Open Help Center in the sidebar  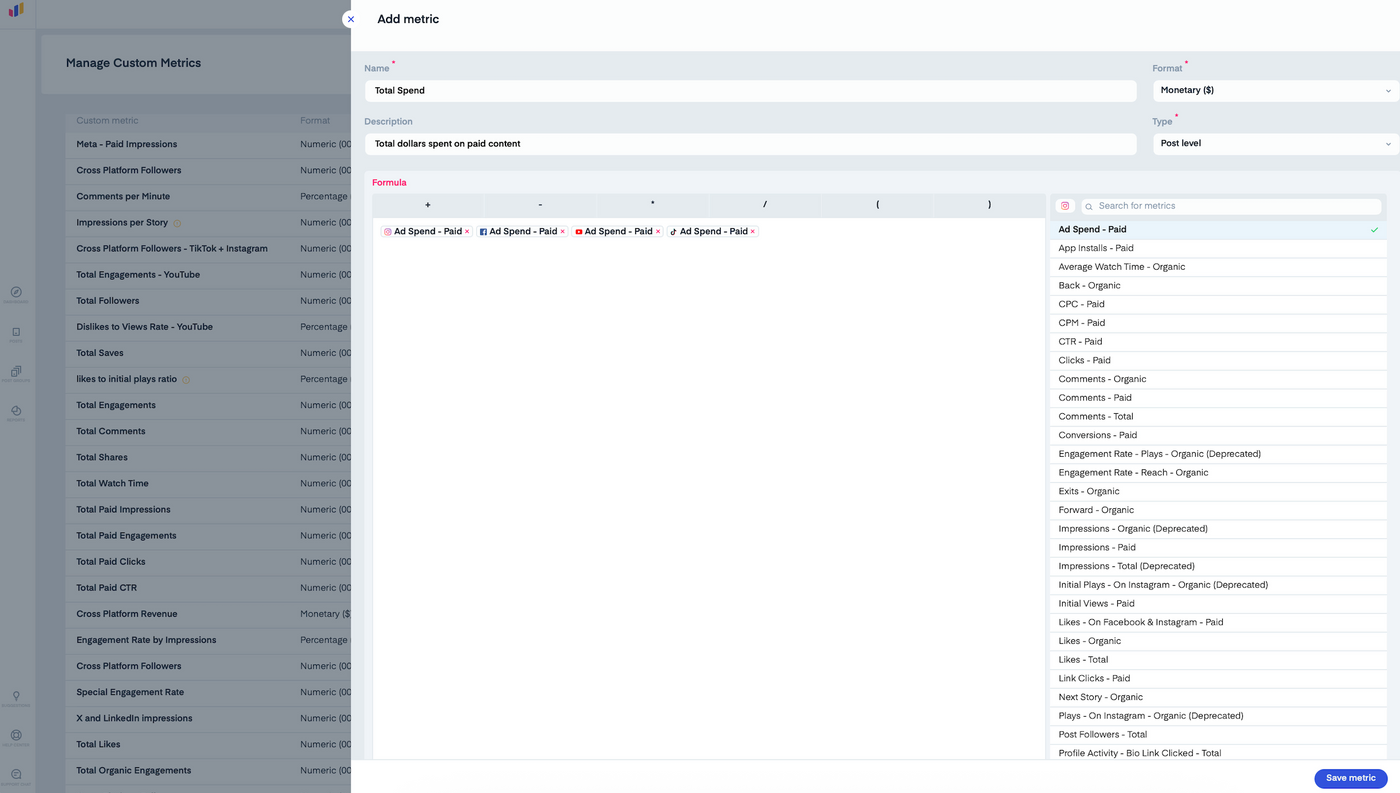click(16, 737)
